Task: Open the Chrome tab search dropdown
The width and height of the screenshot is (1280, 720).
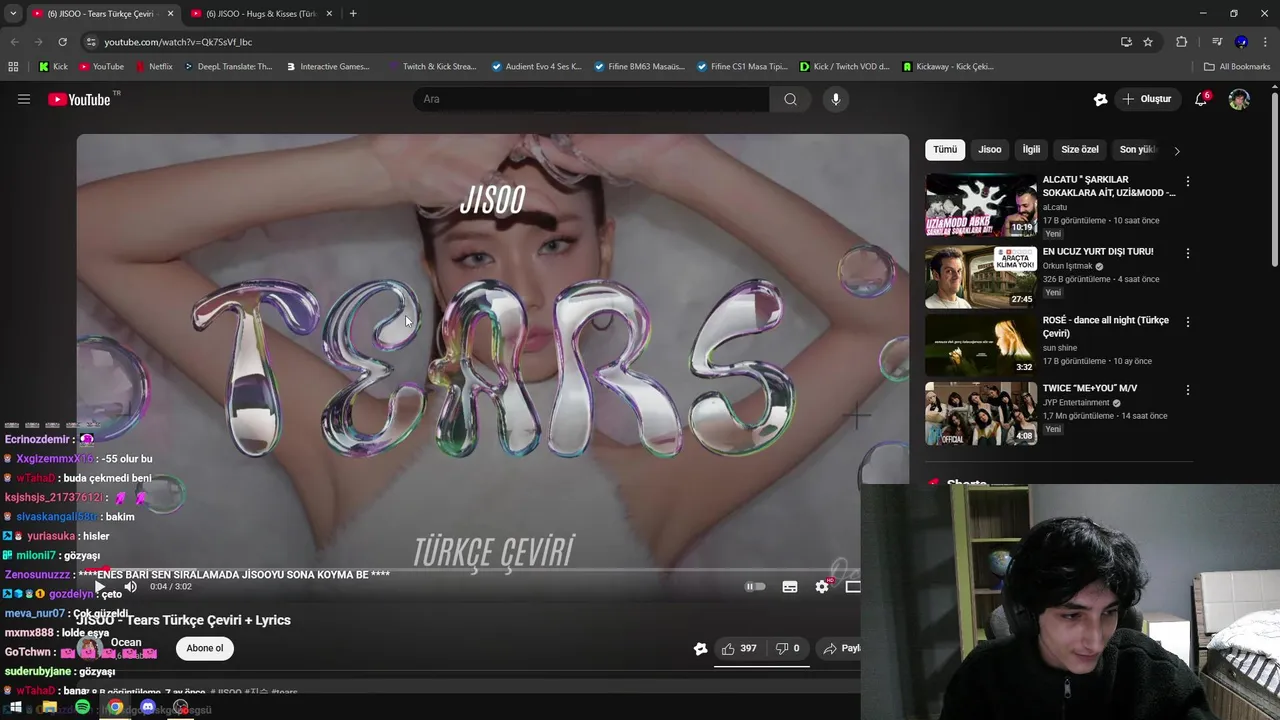Action: click(13, 13)
